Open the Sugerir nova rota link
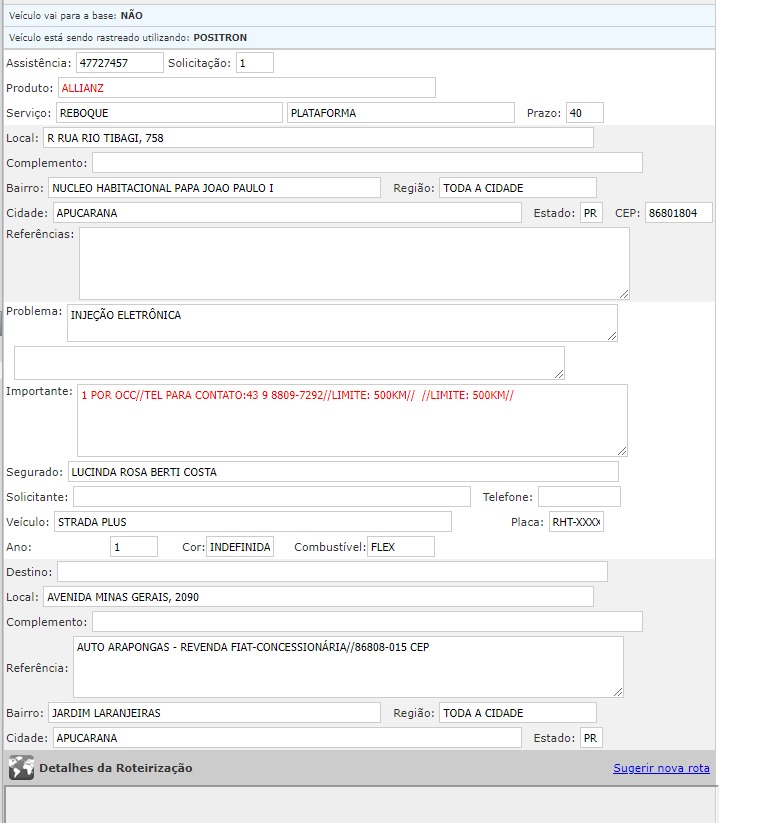This screenshot has width=782, height=823. tap(661, 768)
